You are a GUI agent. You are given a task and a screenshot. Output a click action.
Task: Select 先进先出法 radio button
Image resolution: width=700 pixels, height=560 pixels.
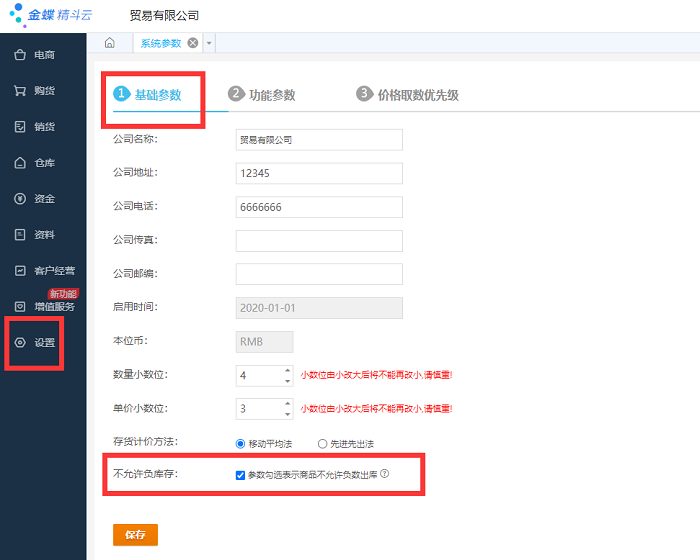[x=322, y=443]
